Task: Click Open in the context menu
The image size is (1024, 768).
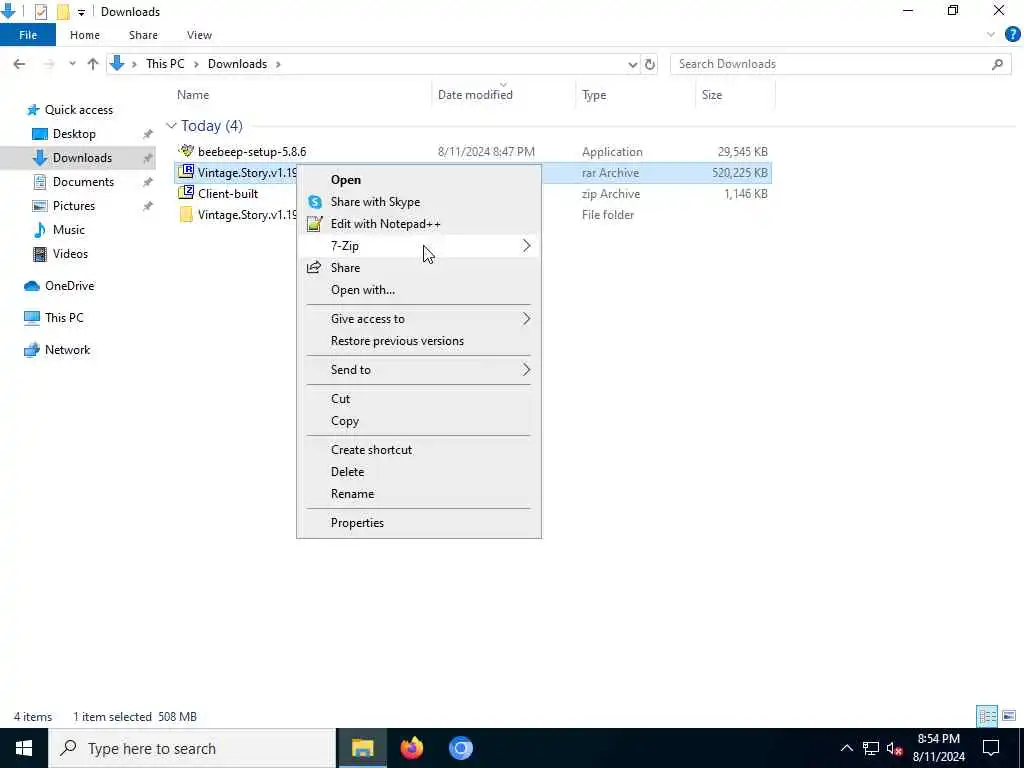Action: 419,180
